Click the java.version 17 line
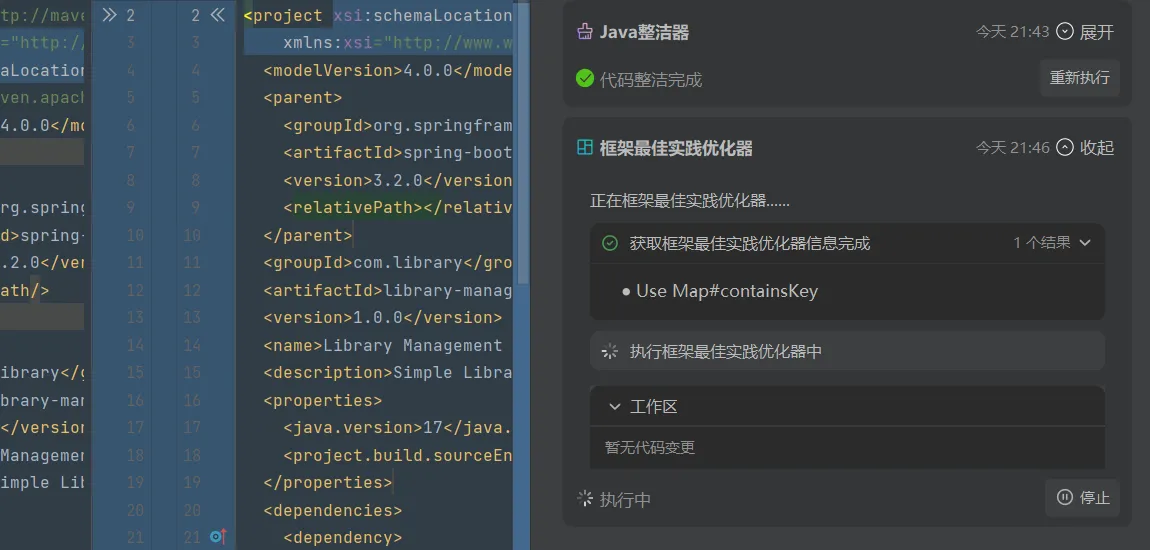Image resolution: width=1150 pixels, height=550 pixels. [x=398, y=428]
